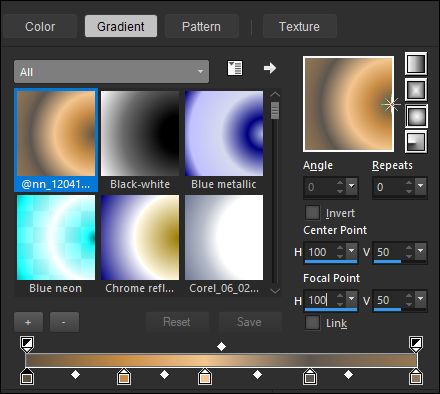Click the plus button to add gradient
This screenshot has height=394, width=440.
click(x=28, y=322)
